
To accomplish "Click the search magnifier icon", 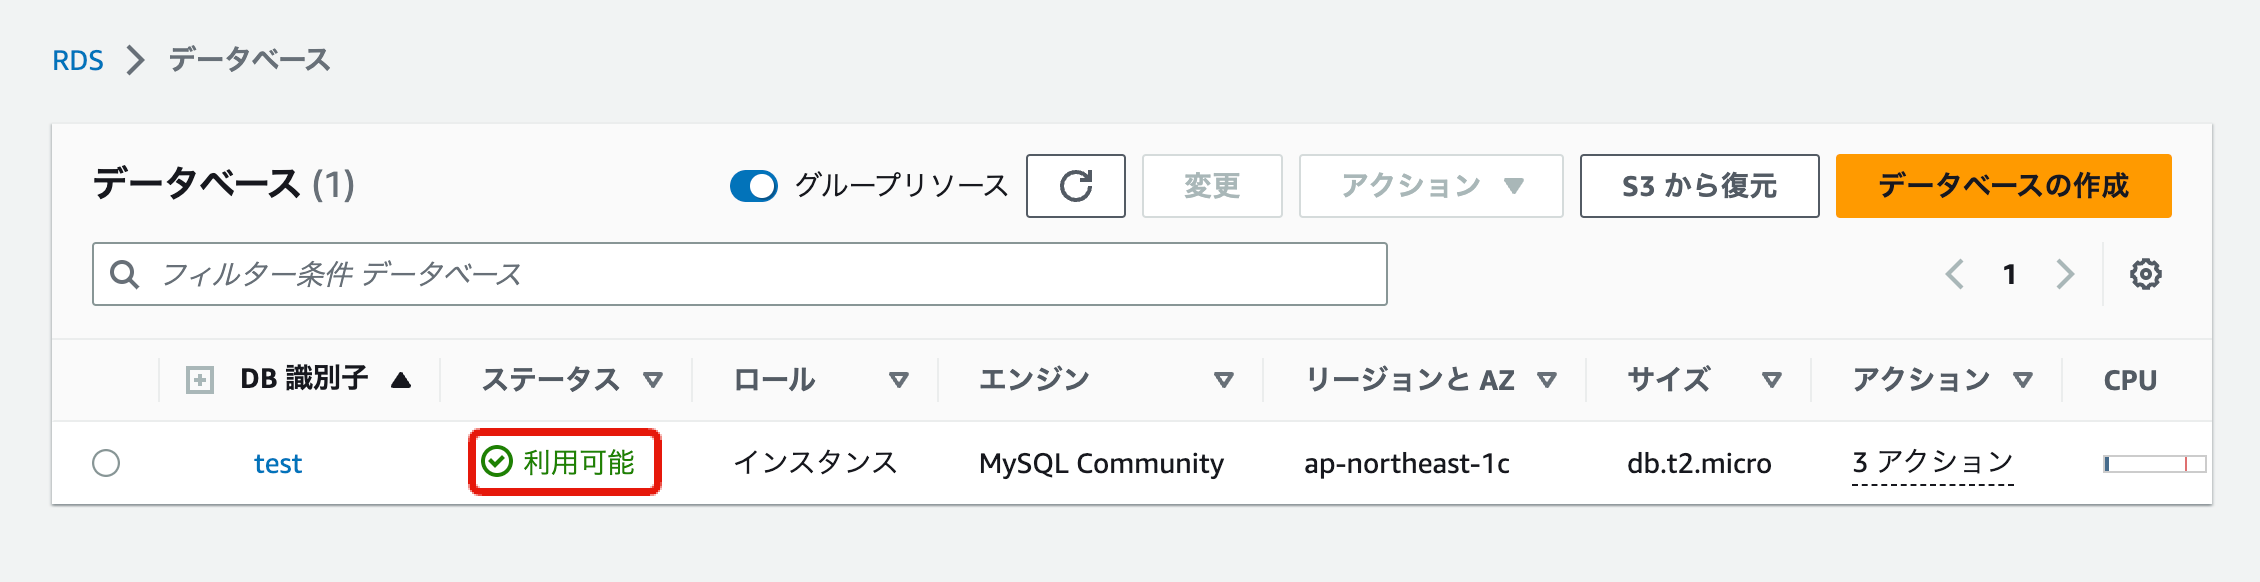I will [x=124, y=274].
